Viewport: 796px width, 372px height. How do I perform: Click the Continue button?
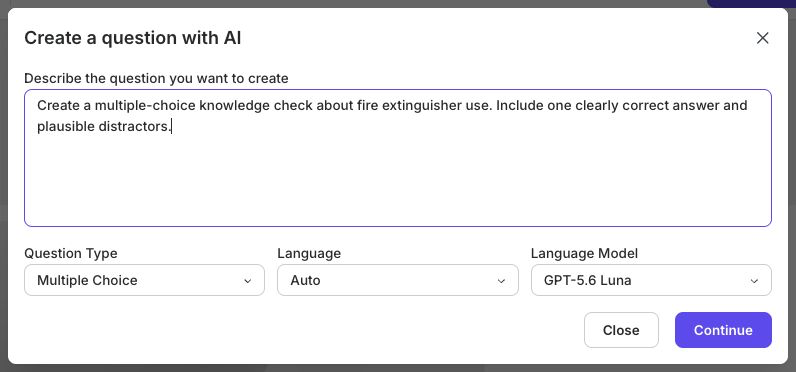[x=723, y=330]
